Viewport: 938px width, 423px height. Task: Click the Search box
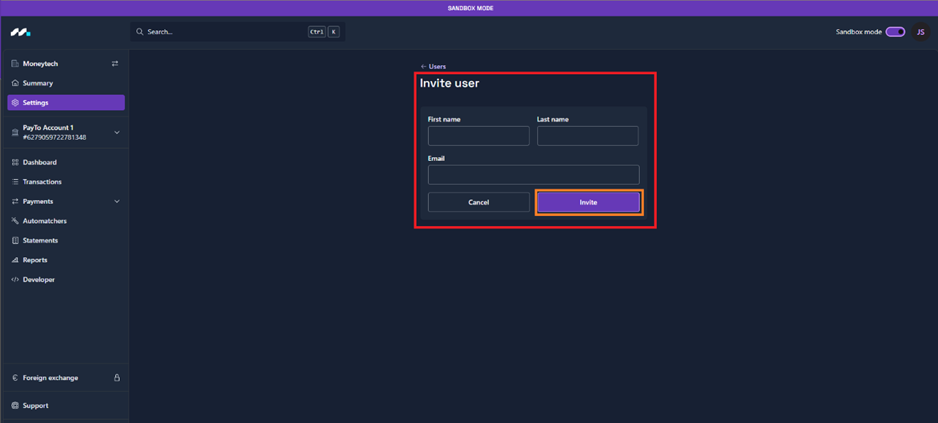237,32
